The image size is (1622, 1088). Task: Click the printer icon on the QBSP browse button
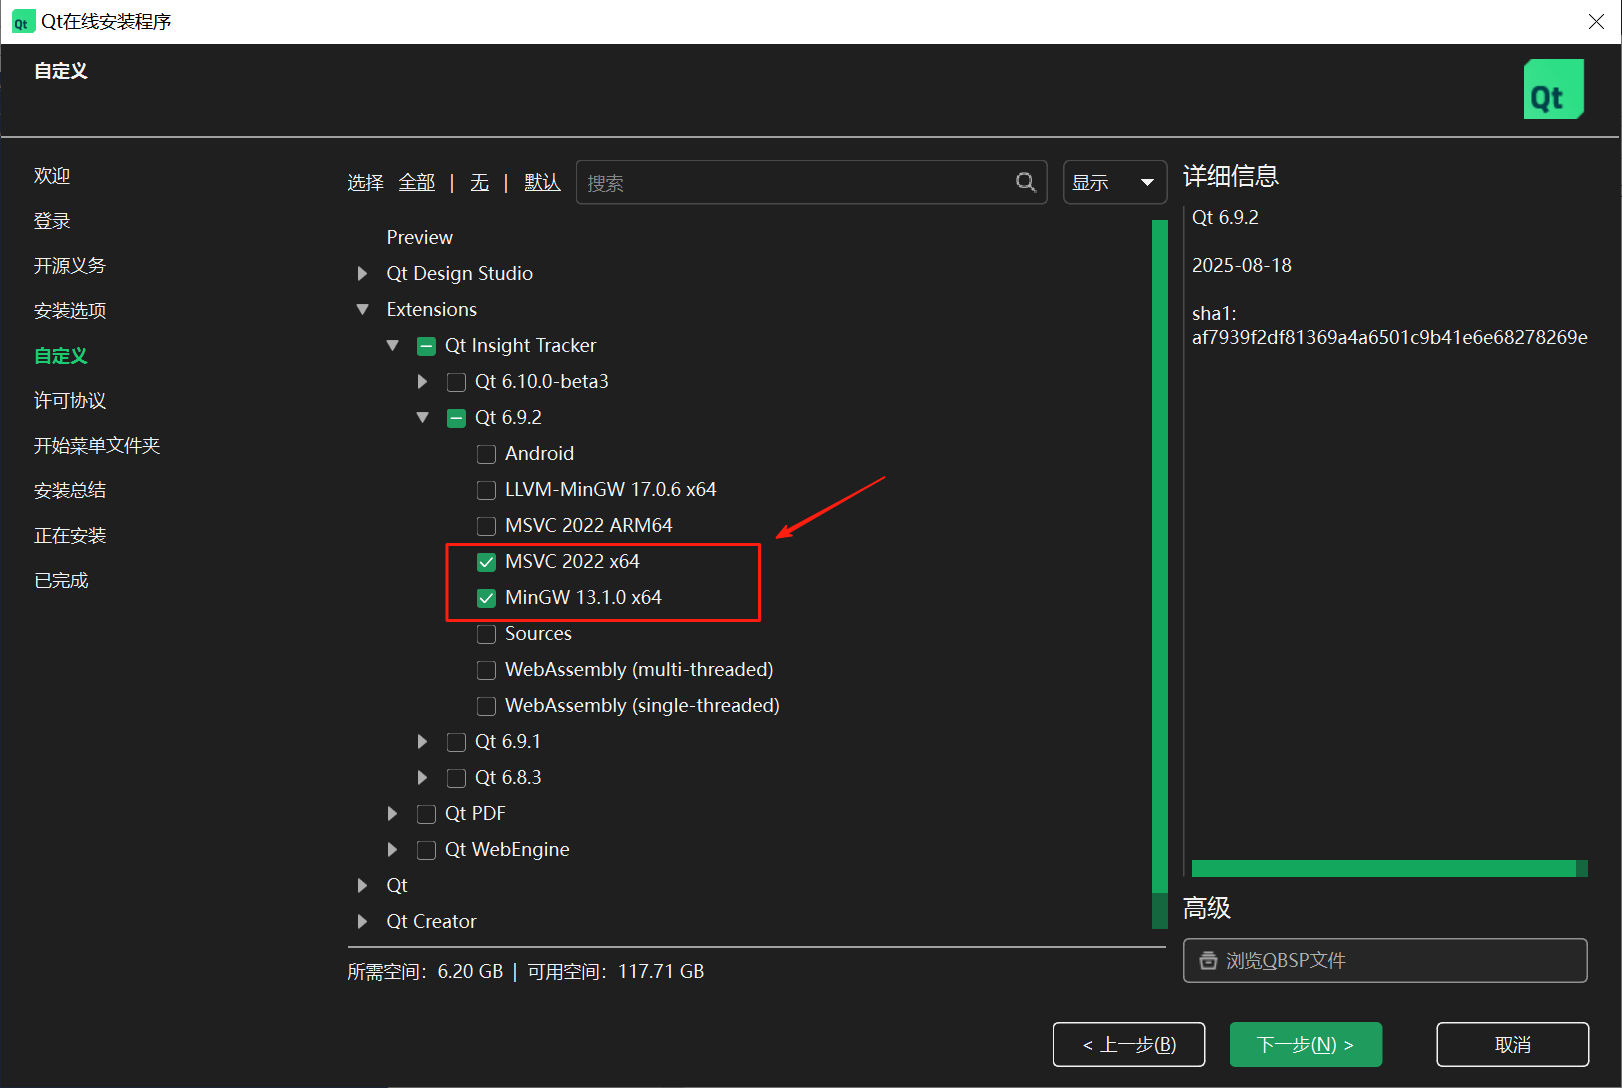[1208, 961]
